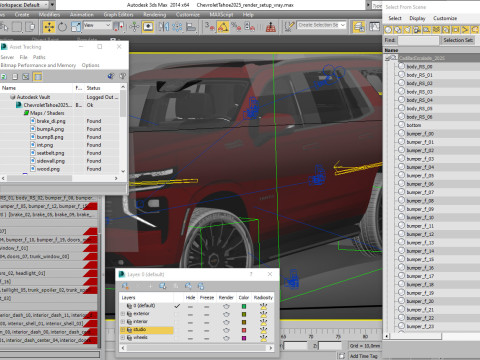Click Hide/Unhide All Layers icon in Layers dialog

188,286
